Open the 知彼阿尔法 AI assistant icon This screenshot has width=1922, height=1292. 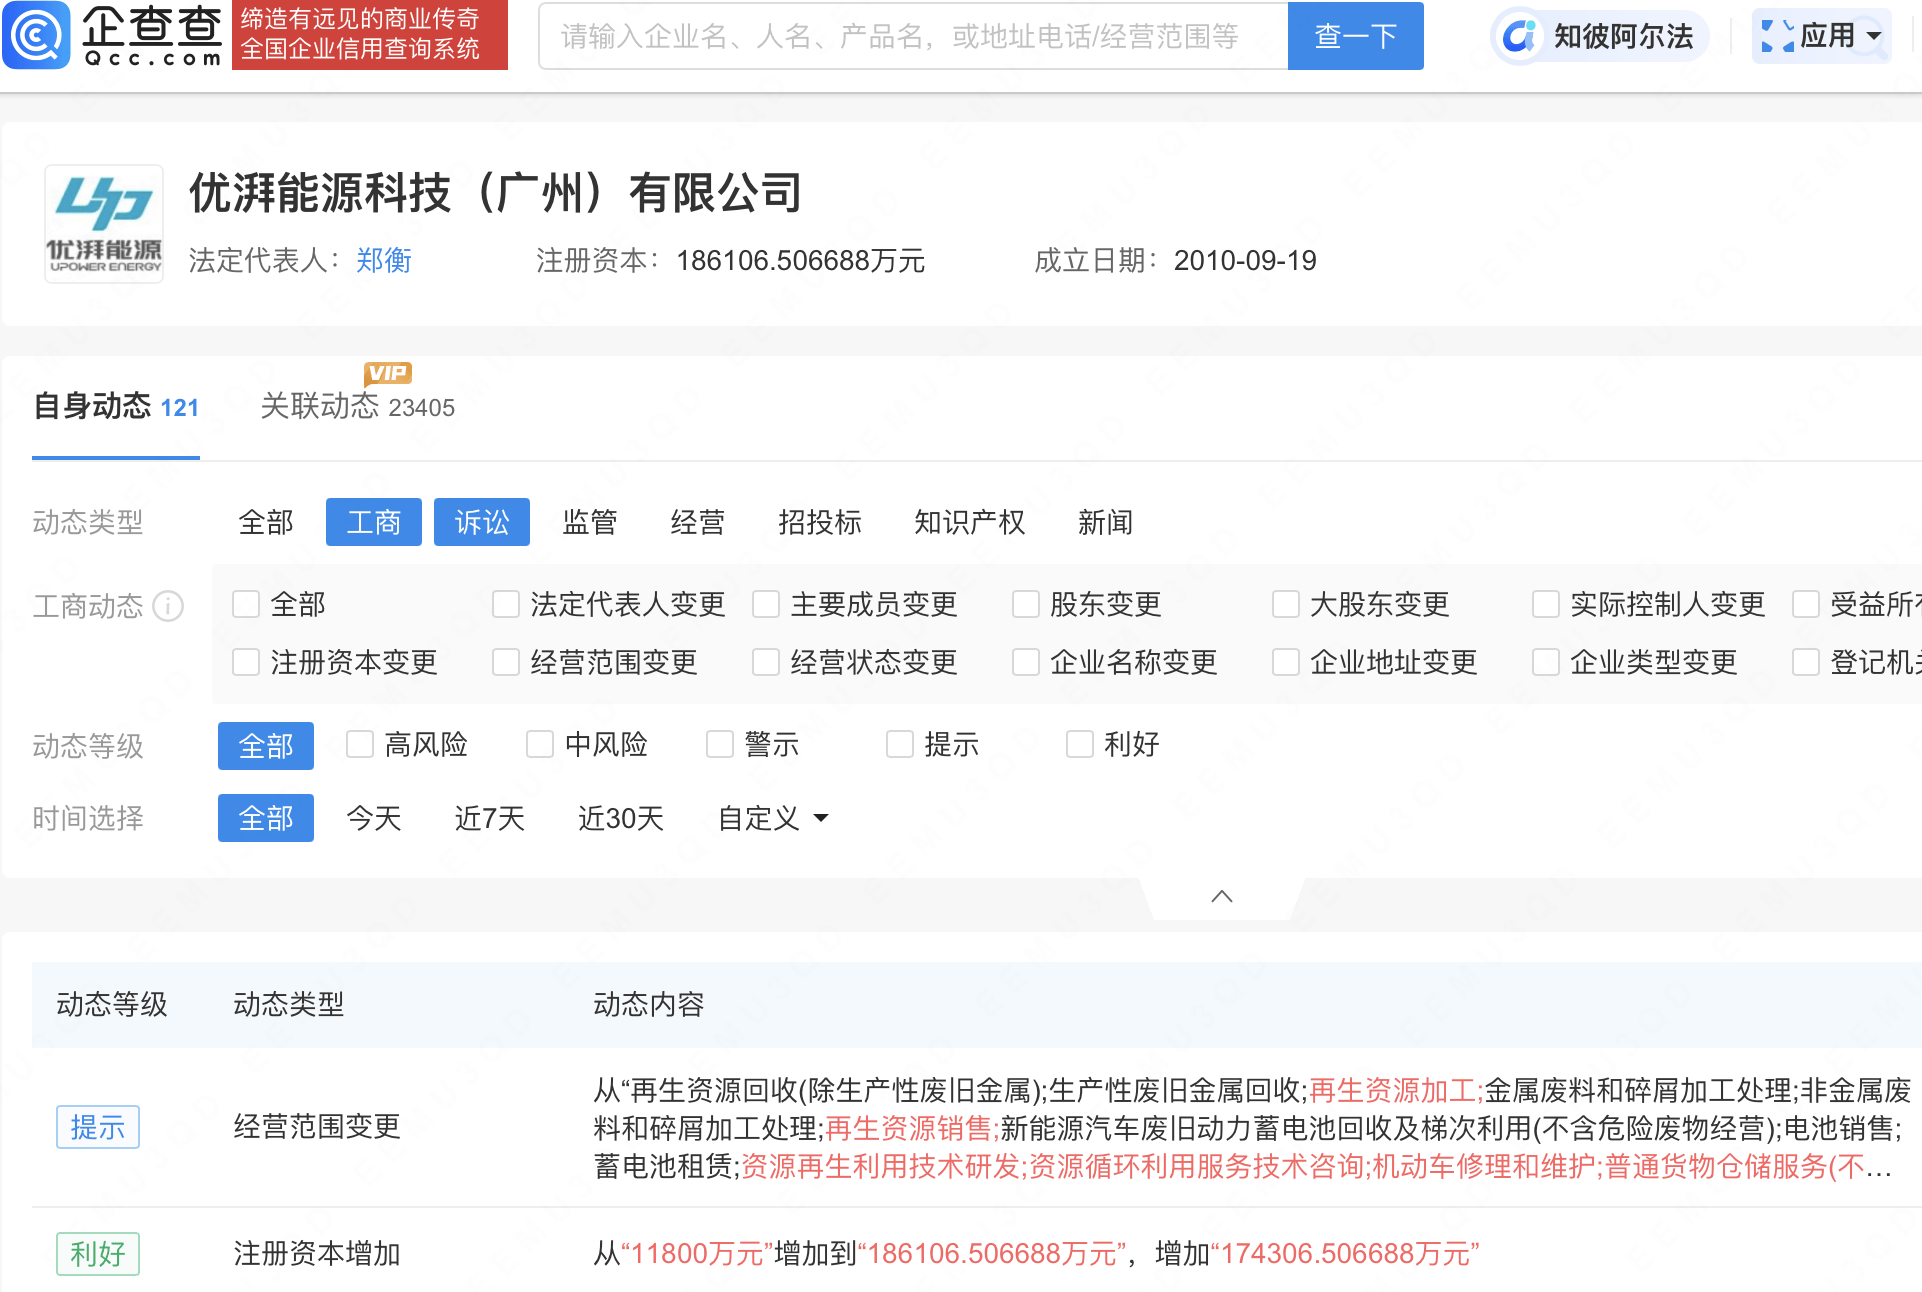(x=1519, y=37)
